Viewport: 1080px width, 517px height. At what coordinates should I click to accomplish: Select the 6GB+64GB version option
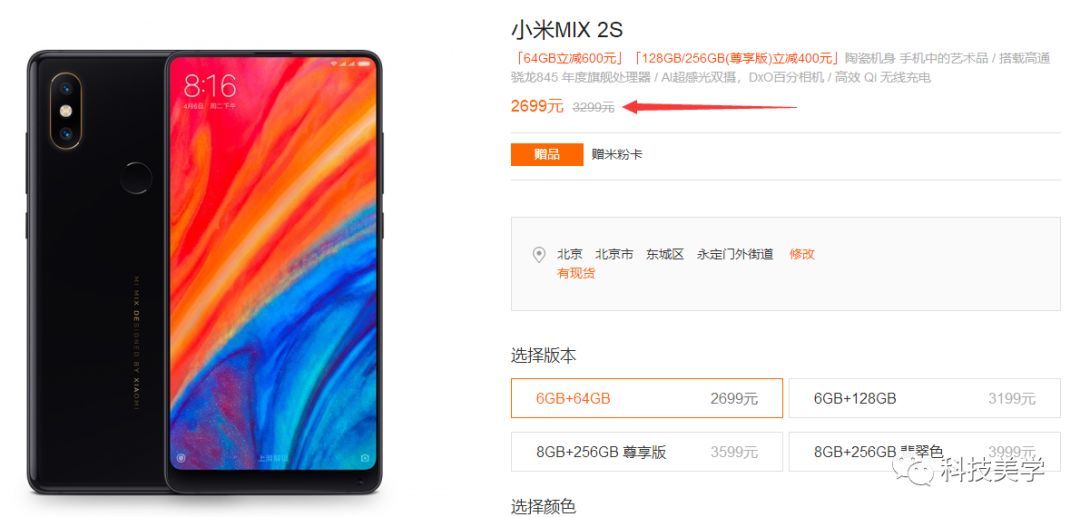click(x=647, y=398)
